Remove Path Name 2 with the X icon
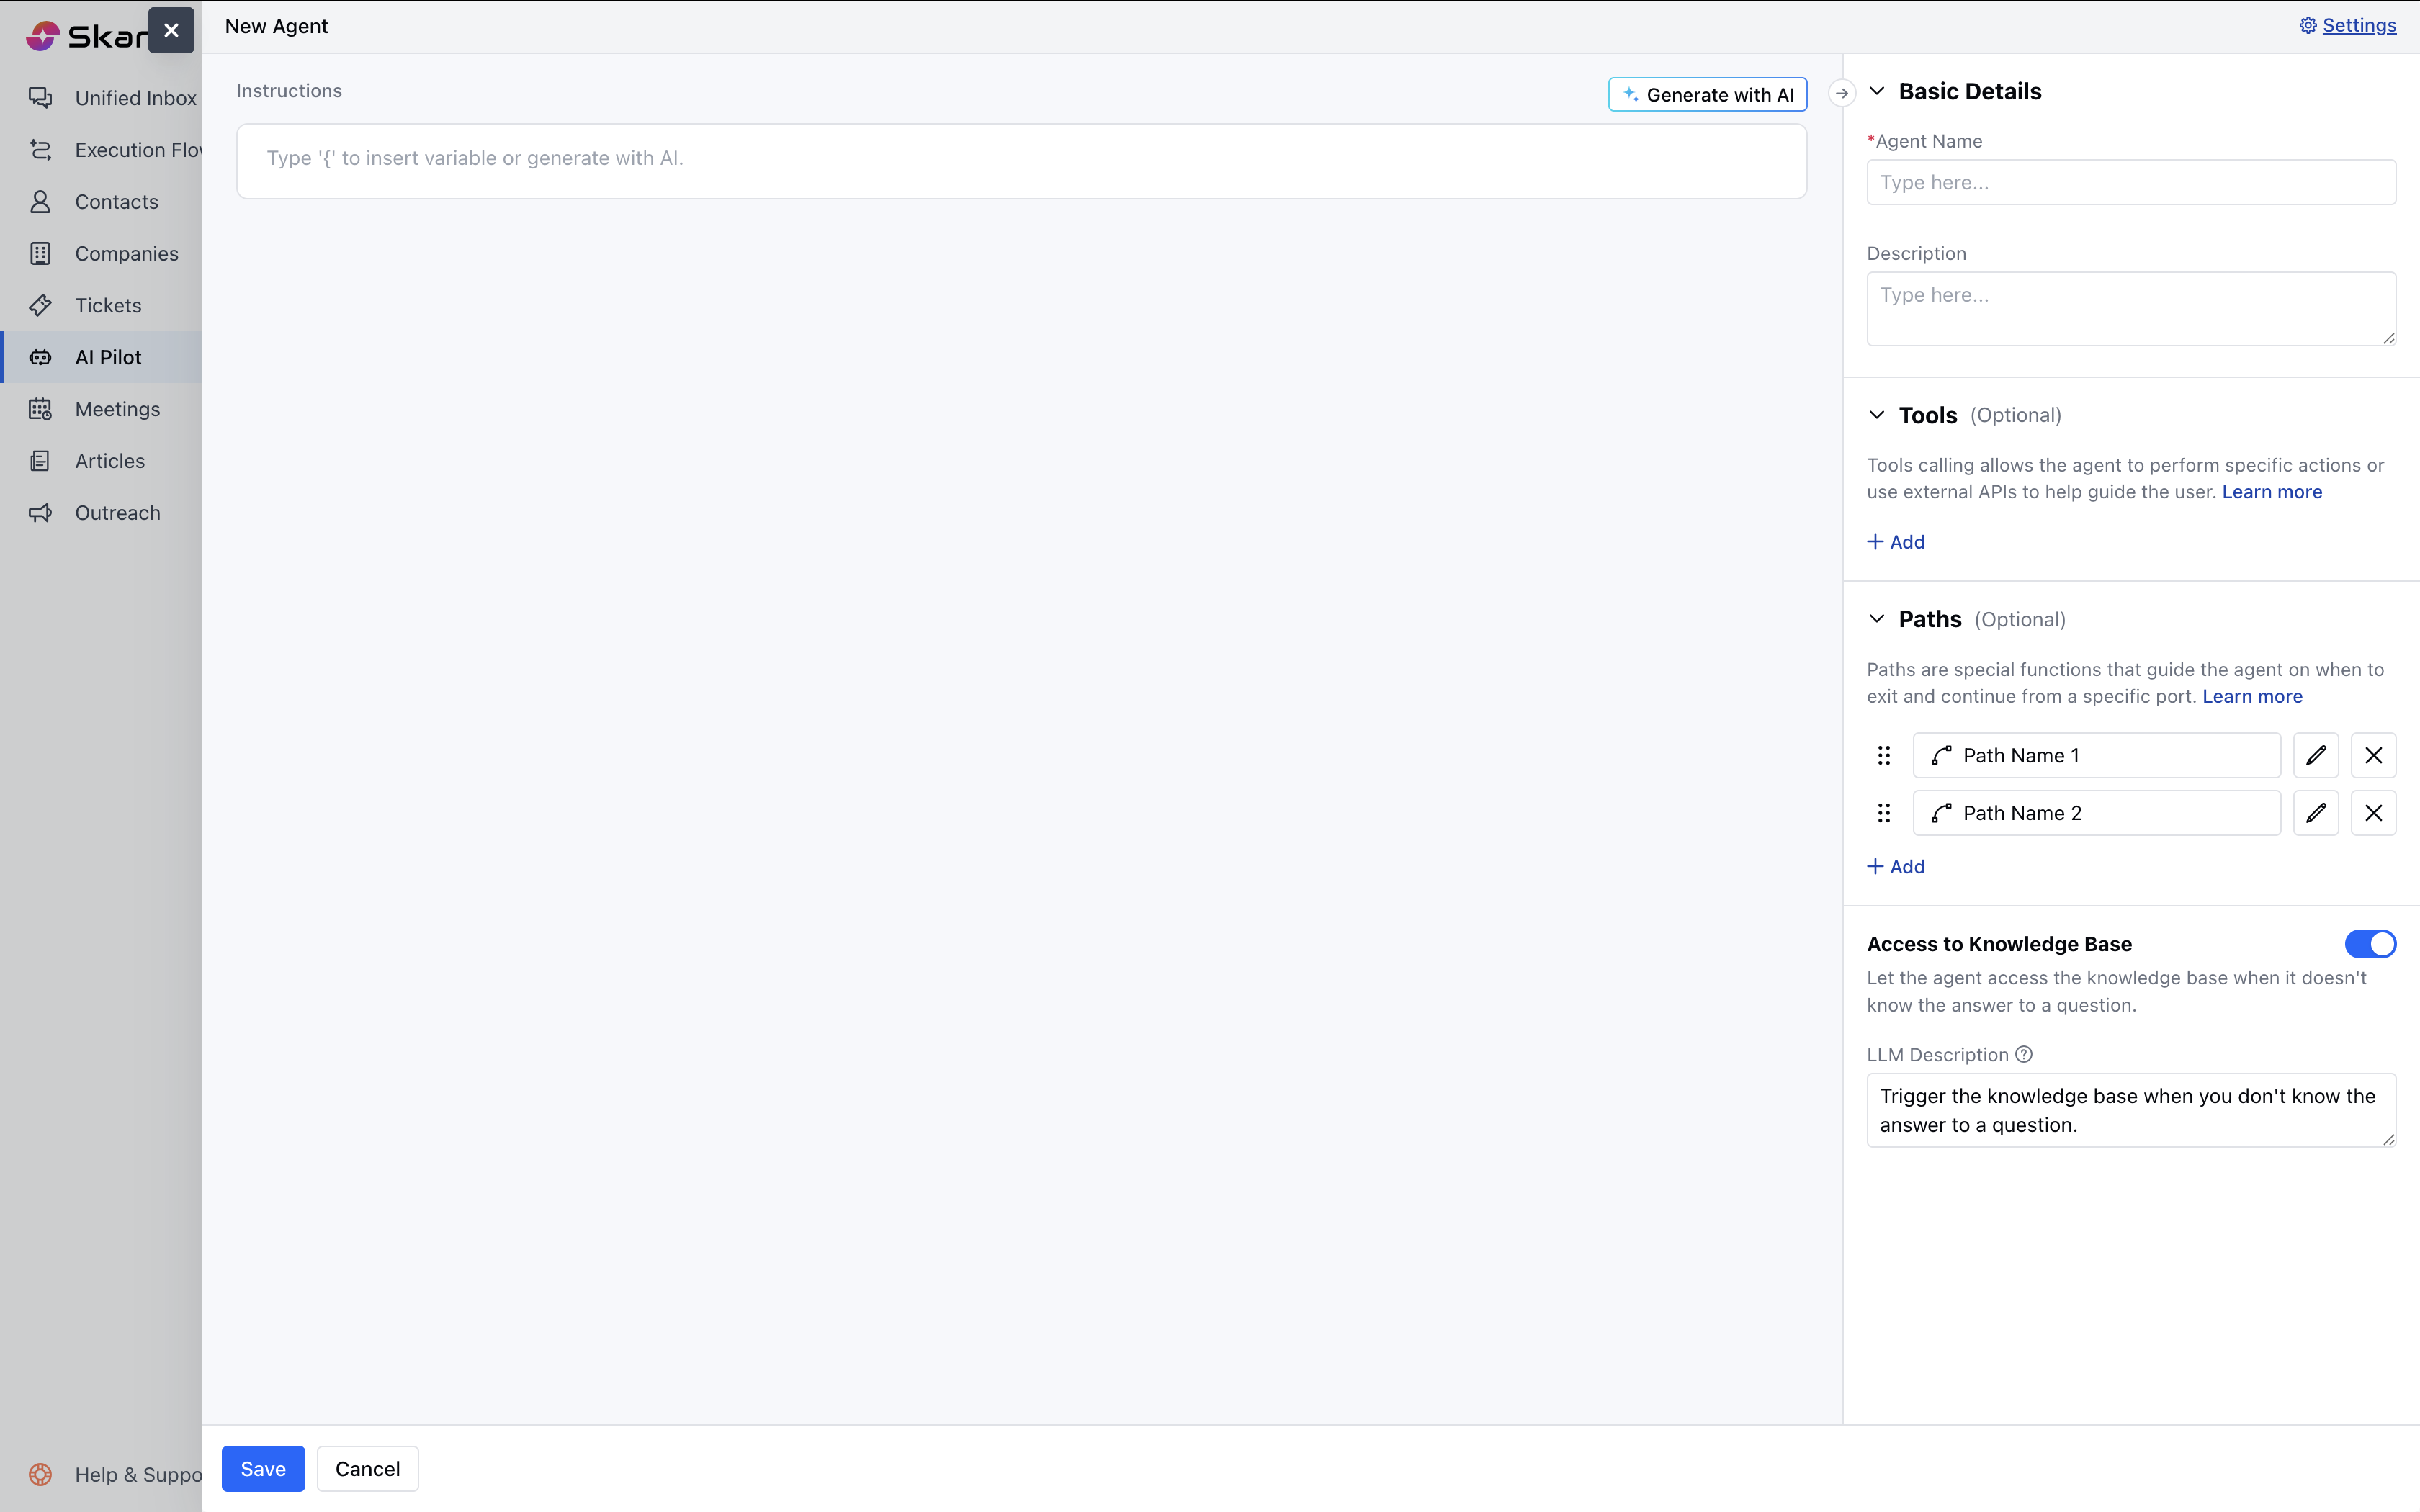Screen dimensions: 2420x1512 [x=2373, y=813]
